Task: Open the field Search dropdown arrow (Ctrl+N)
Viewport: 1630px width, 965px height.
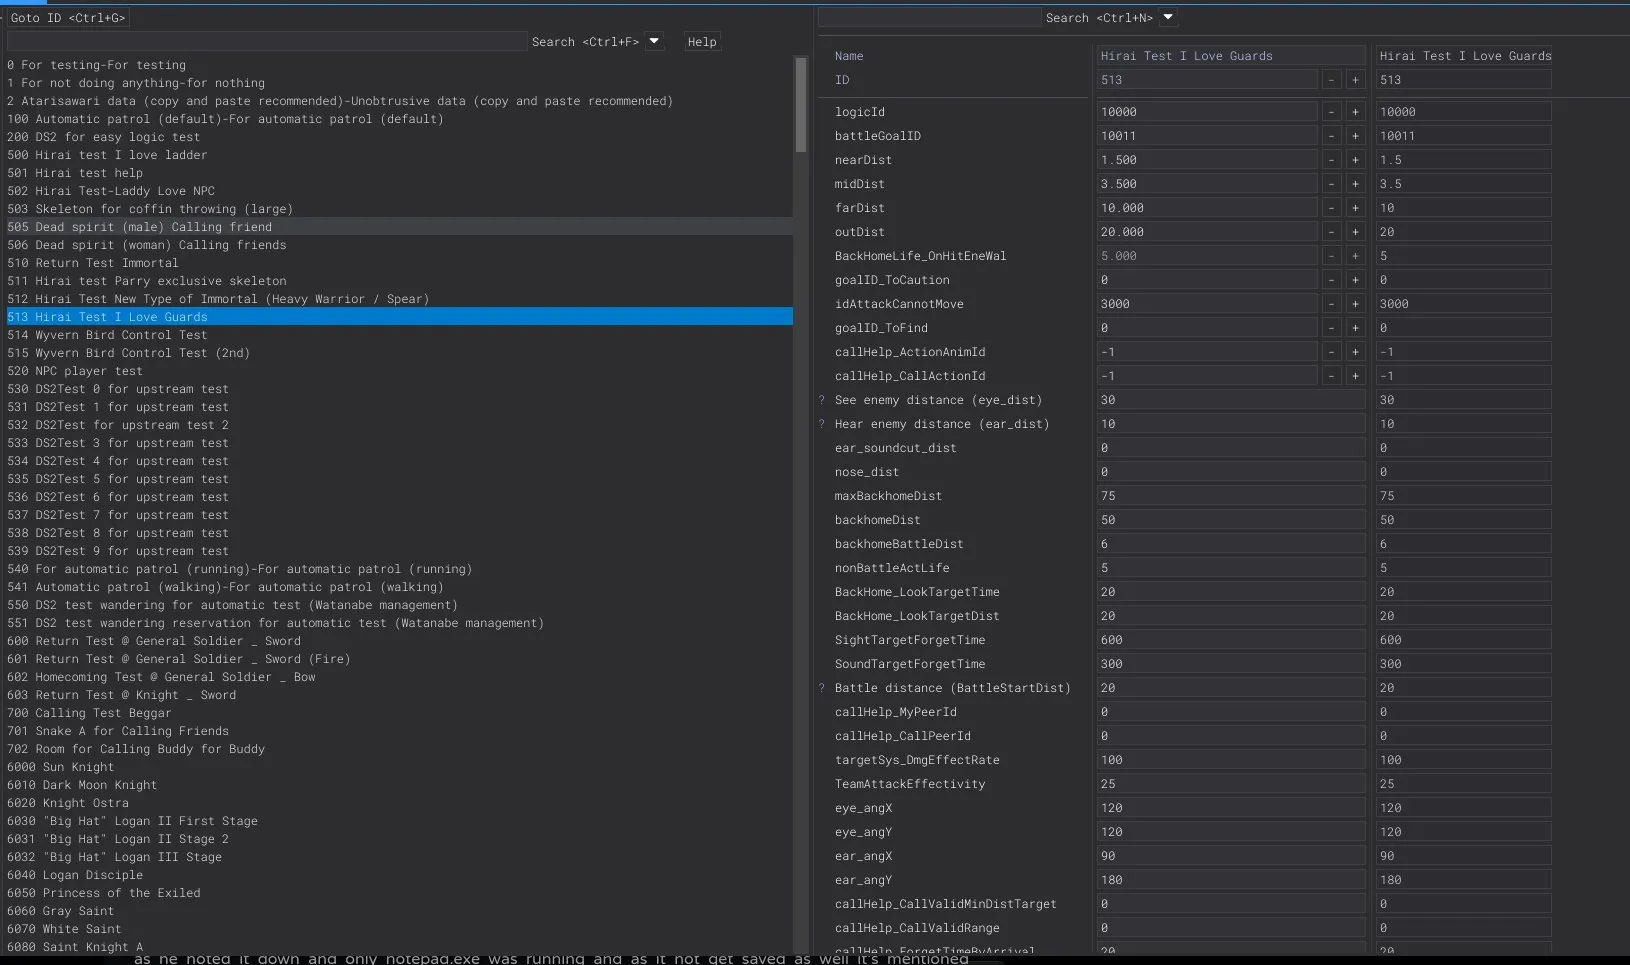Action: pyautogui.click(x=1168, y=17)
